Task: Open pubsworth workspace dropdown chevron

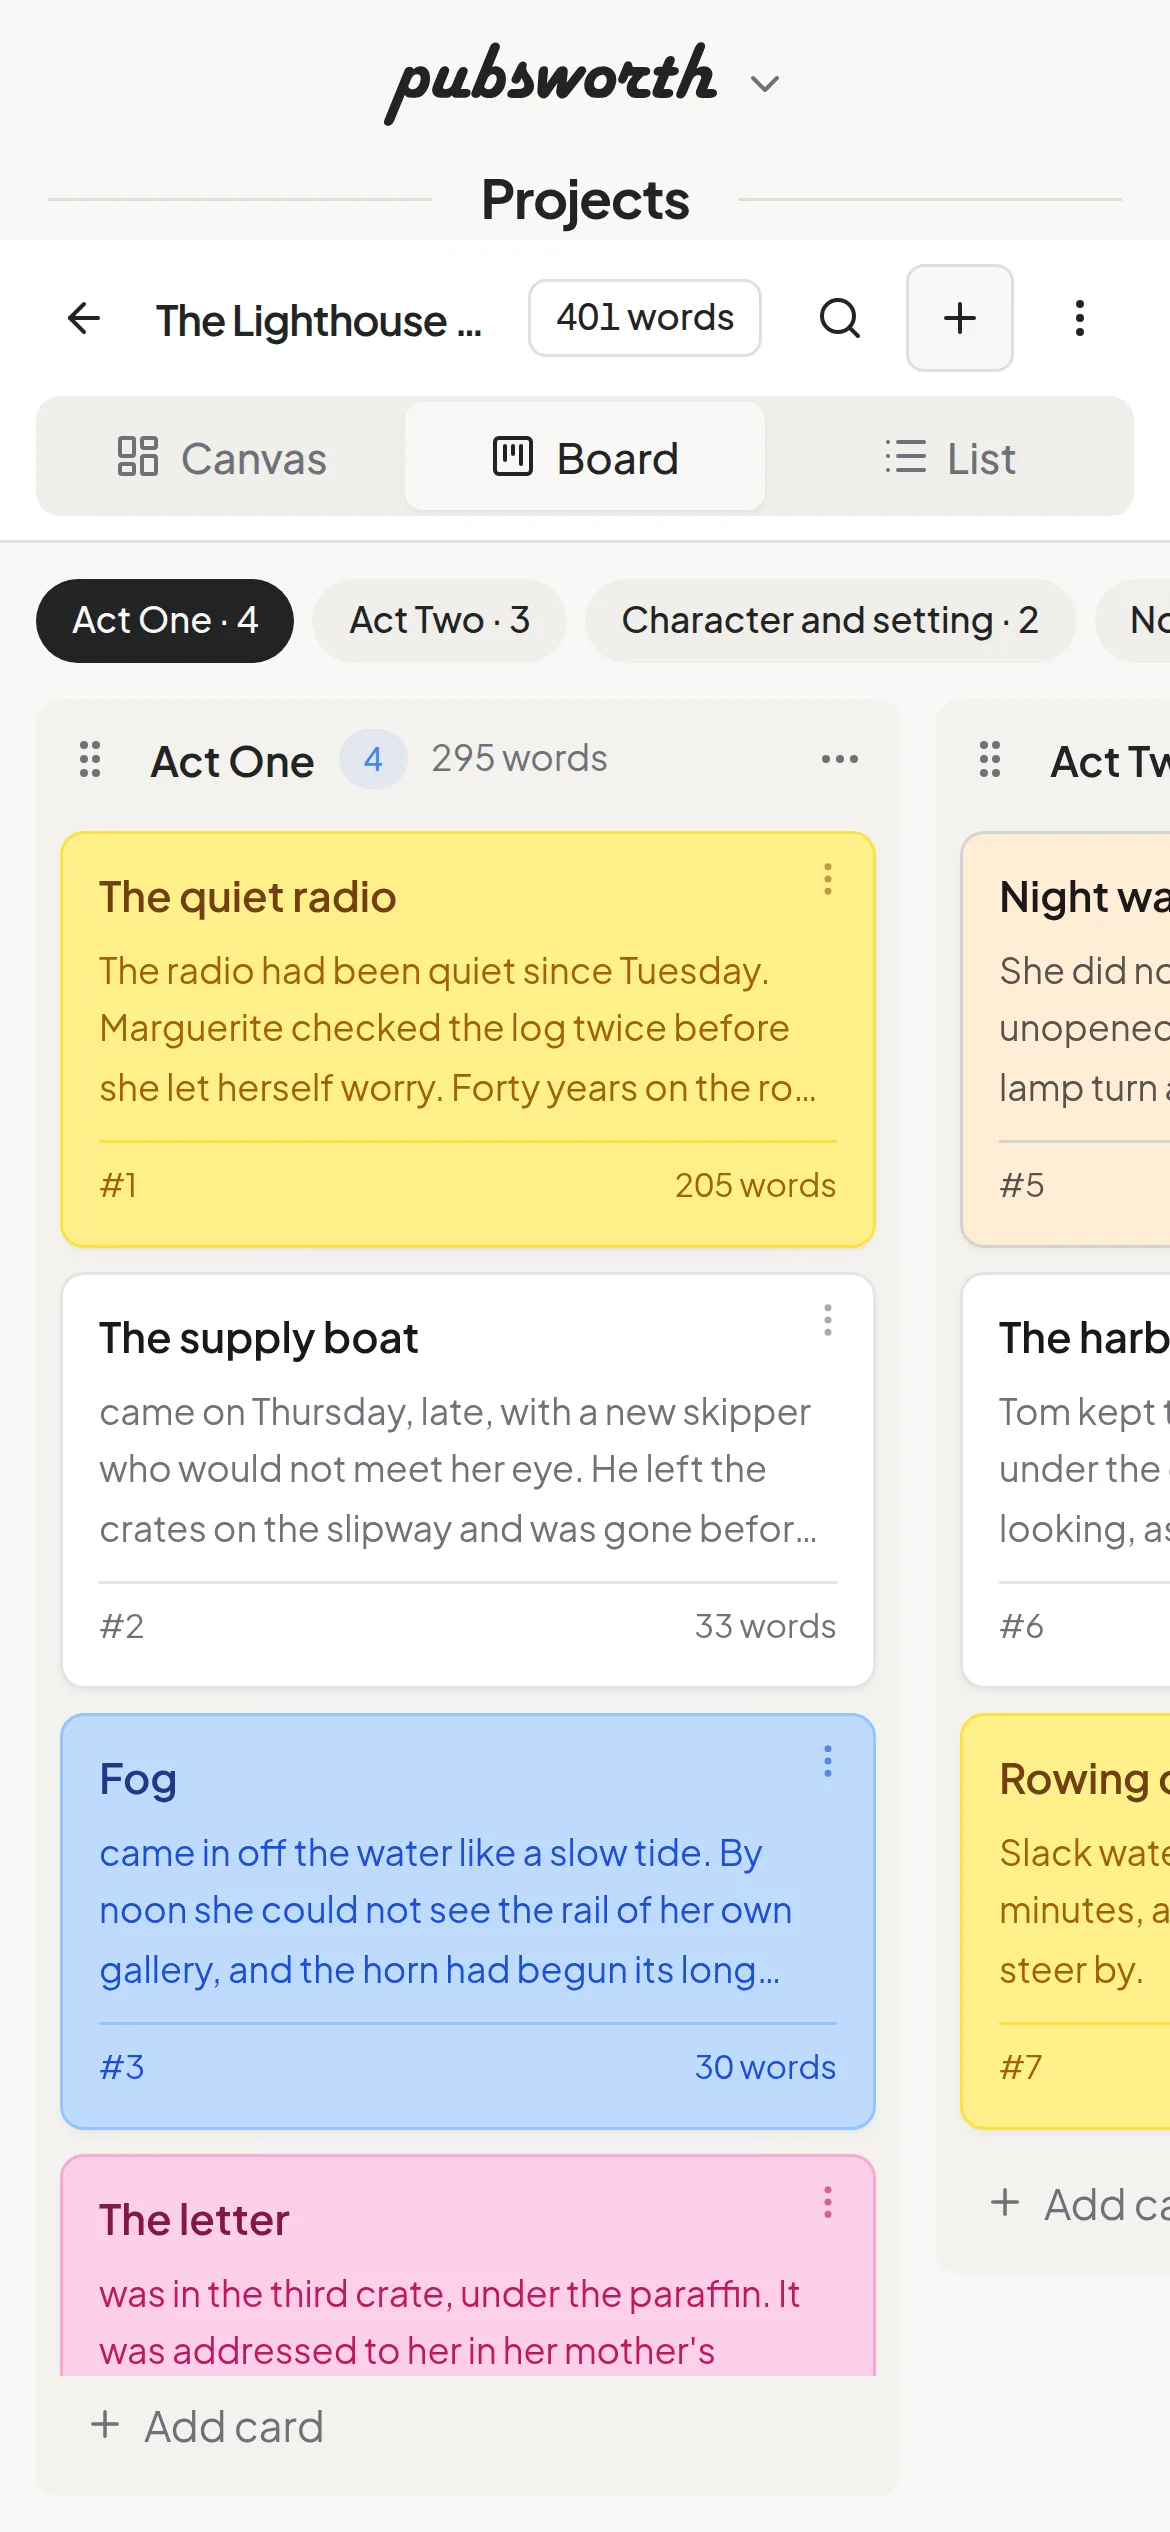Action: [765, 84]
